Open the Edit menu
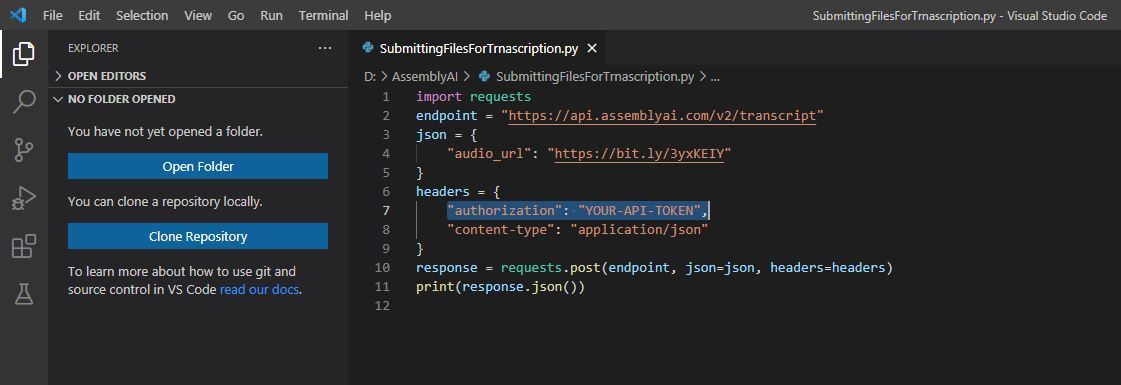The height and width of the screenshot is (385, 1121). click(x=89, y=15)
